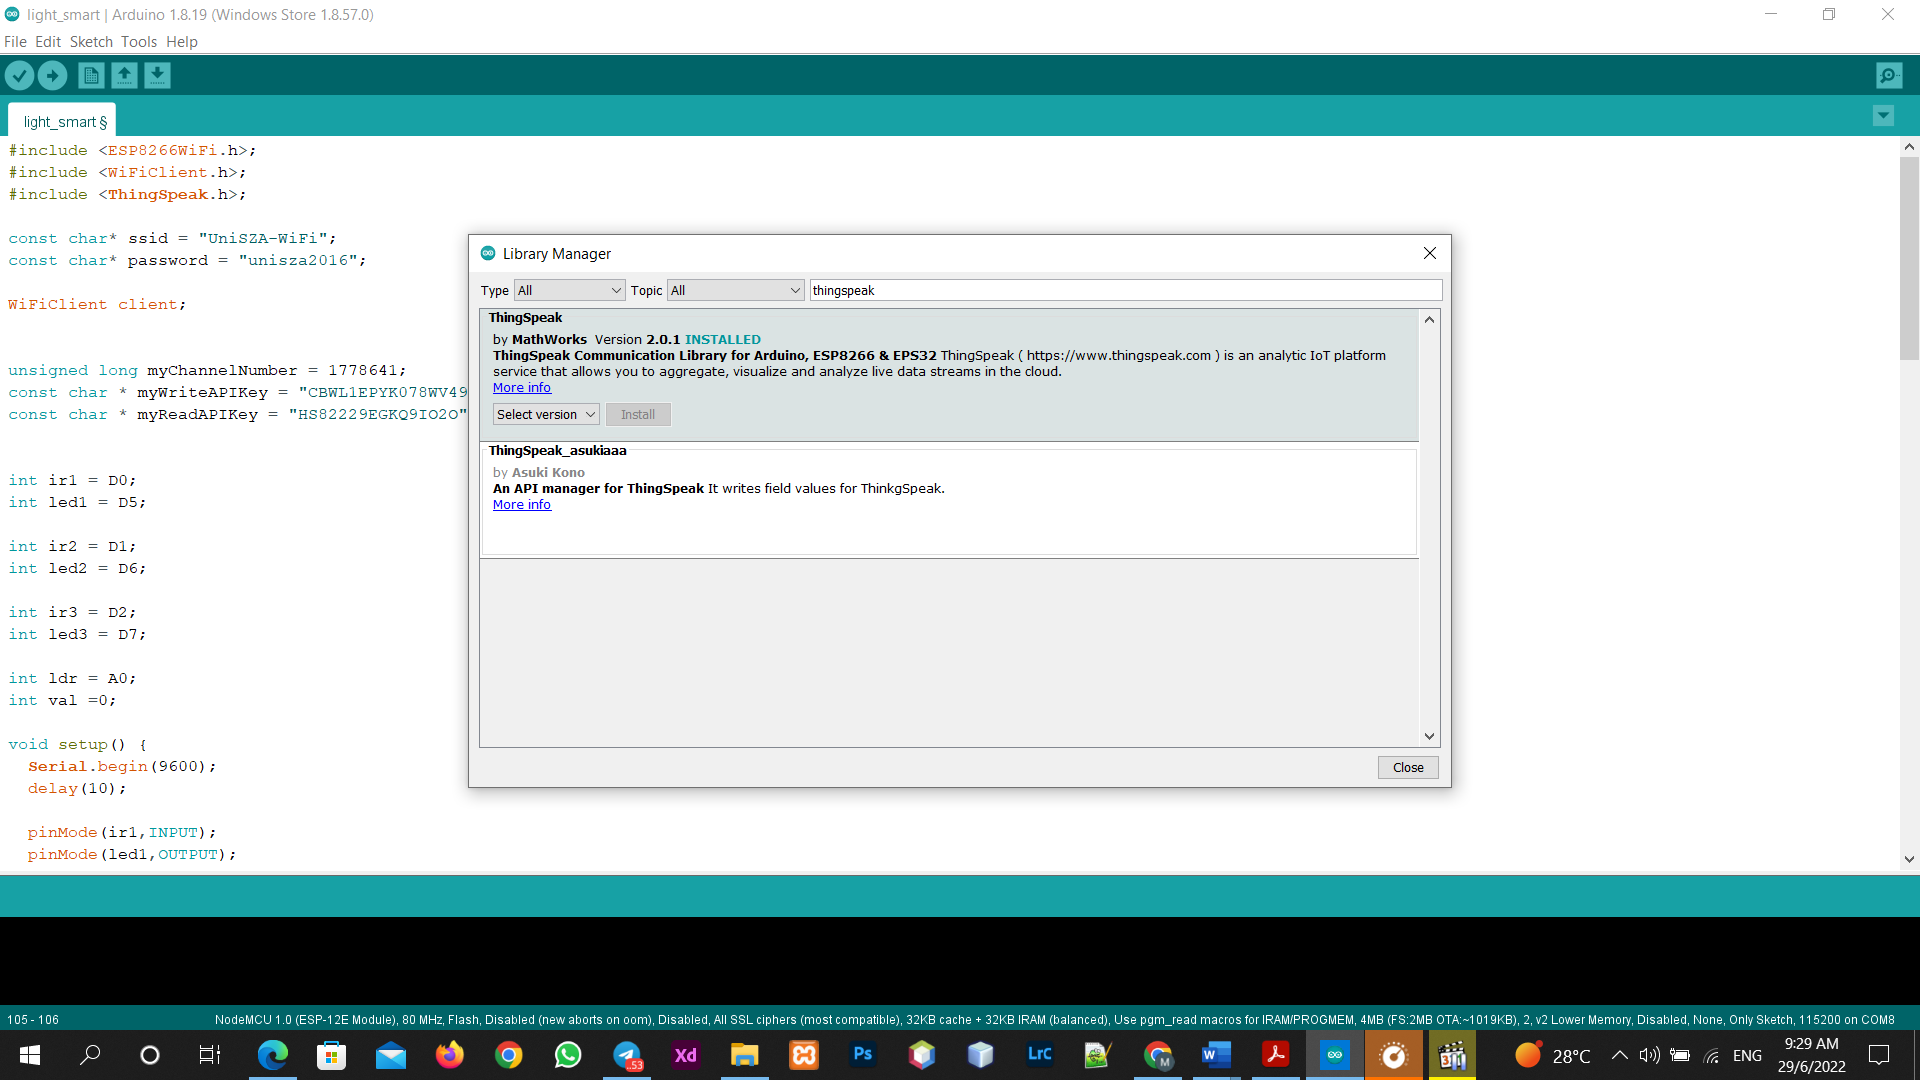This screenshot has width=1920, height=1080.
Task: Open Photoshop from the taskbar
Action: coord(863,1055)
